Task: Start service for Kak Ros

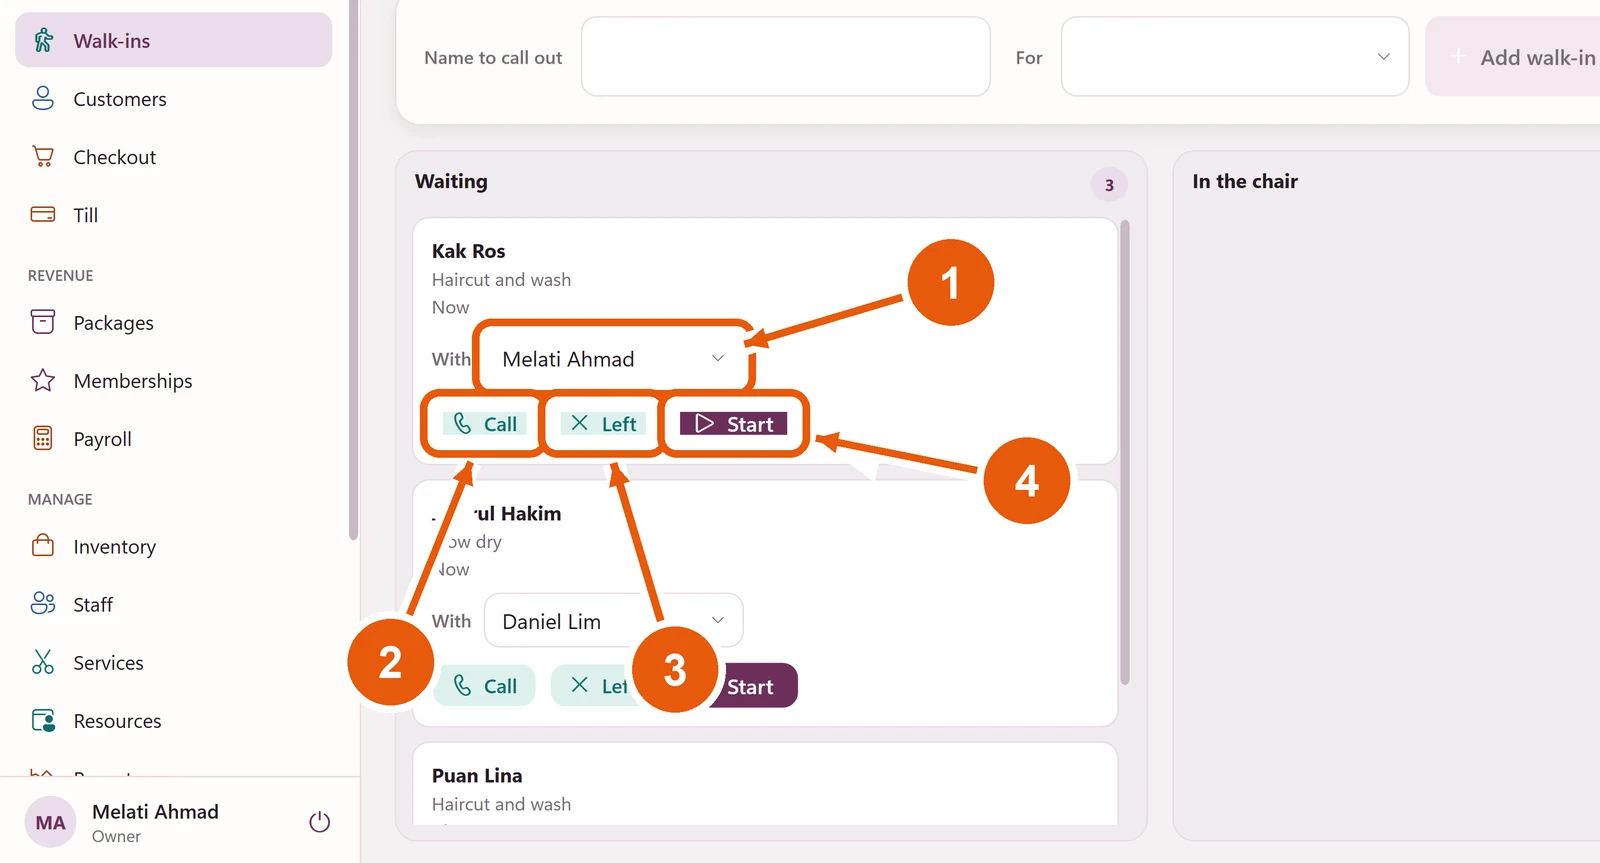Action: [734, 424]
